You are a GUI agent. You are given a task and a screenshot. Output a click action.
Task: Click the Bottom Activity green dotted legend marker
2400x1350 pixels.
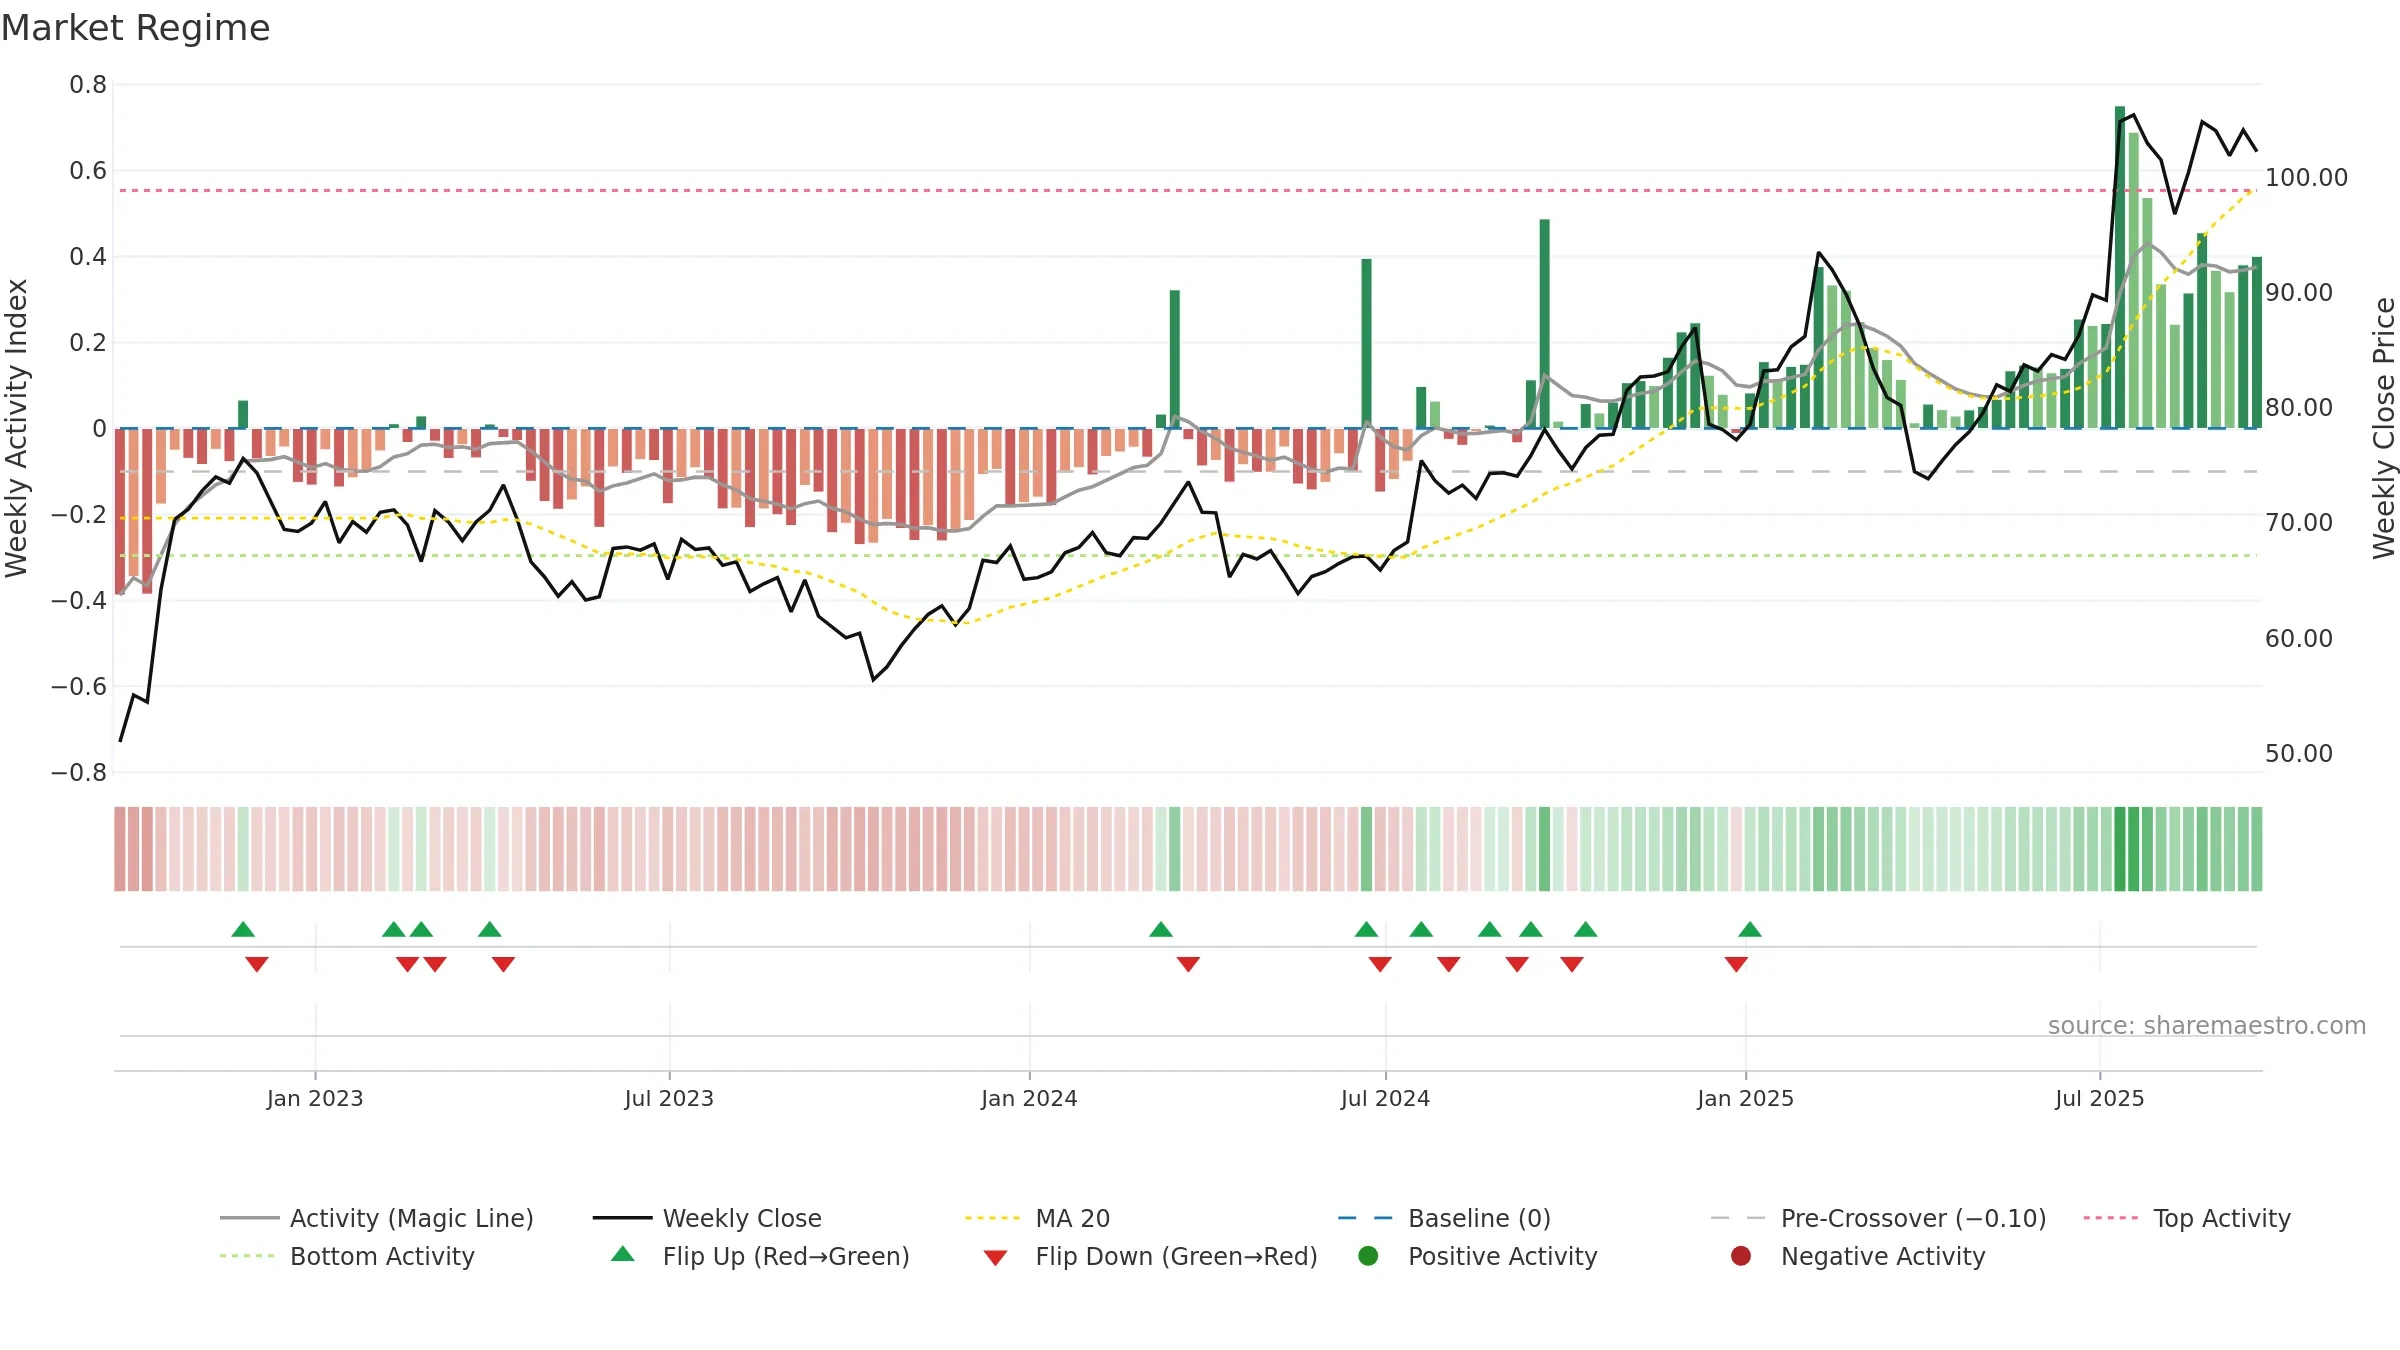pos(249,1256)
